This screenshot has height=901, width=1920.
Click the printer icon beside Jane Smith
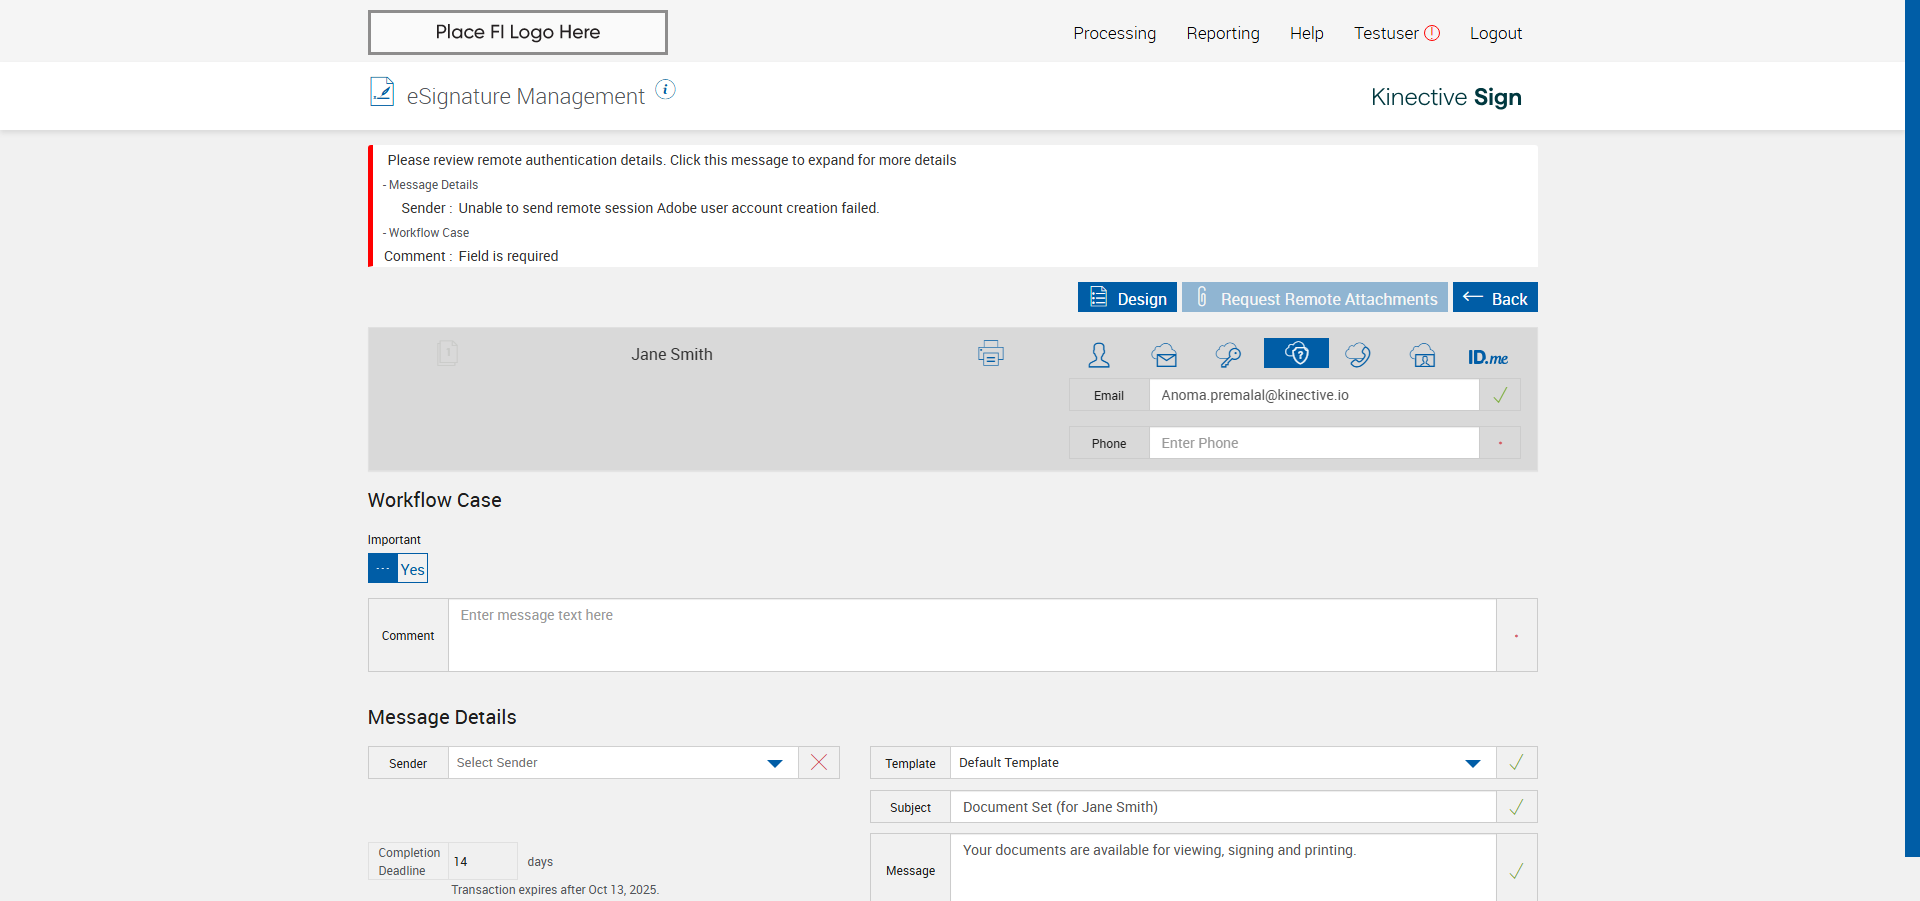point(990,353)
